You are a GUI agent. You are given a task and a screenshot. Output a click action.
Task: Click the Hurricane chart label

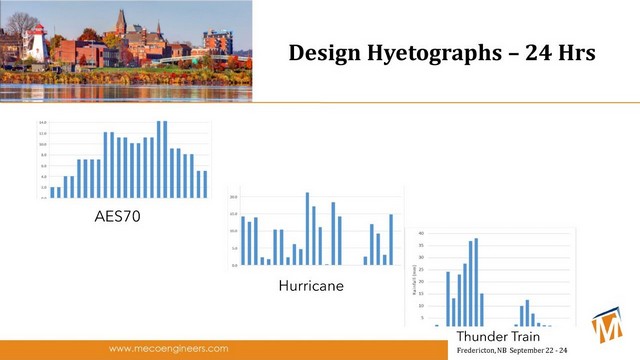[x=311, y=286]
